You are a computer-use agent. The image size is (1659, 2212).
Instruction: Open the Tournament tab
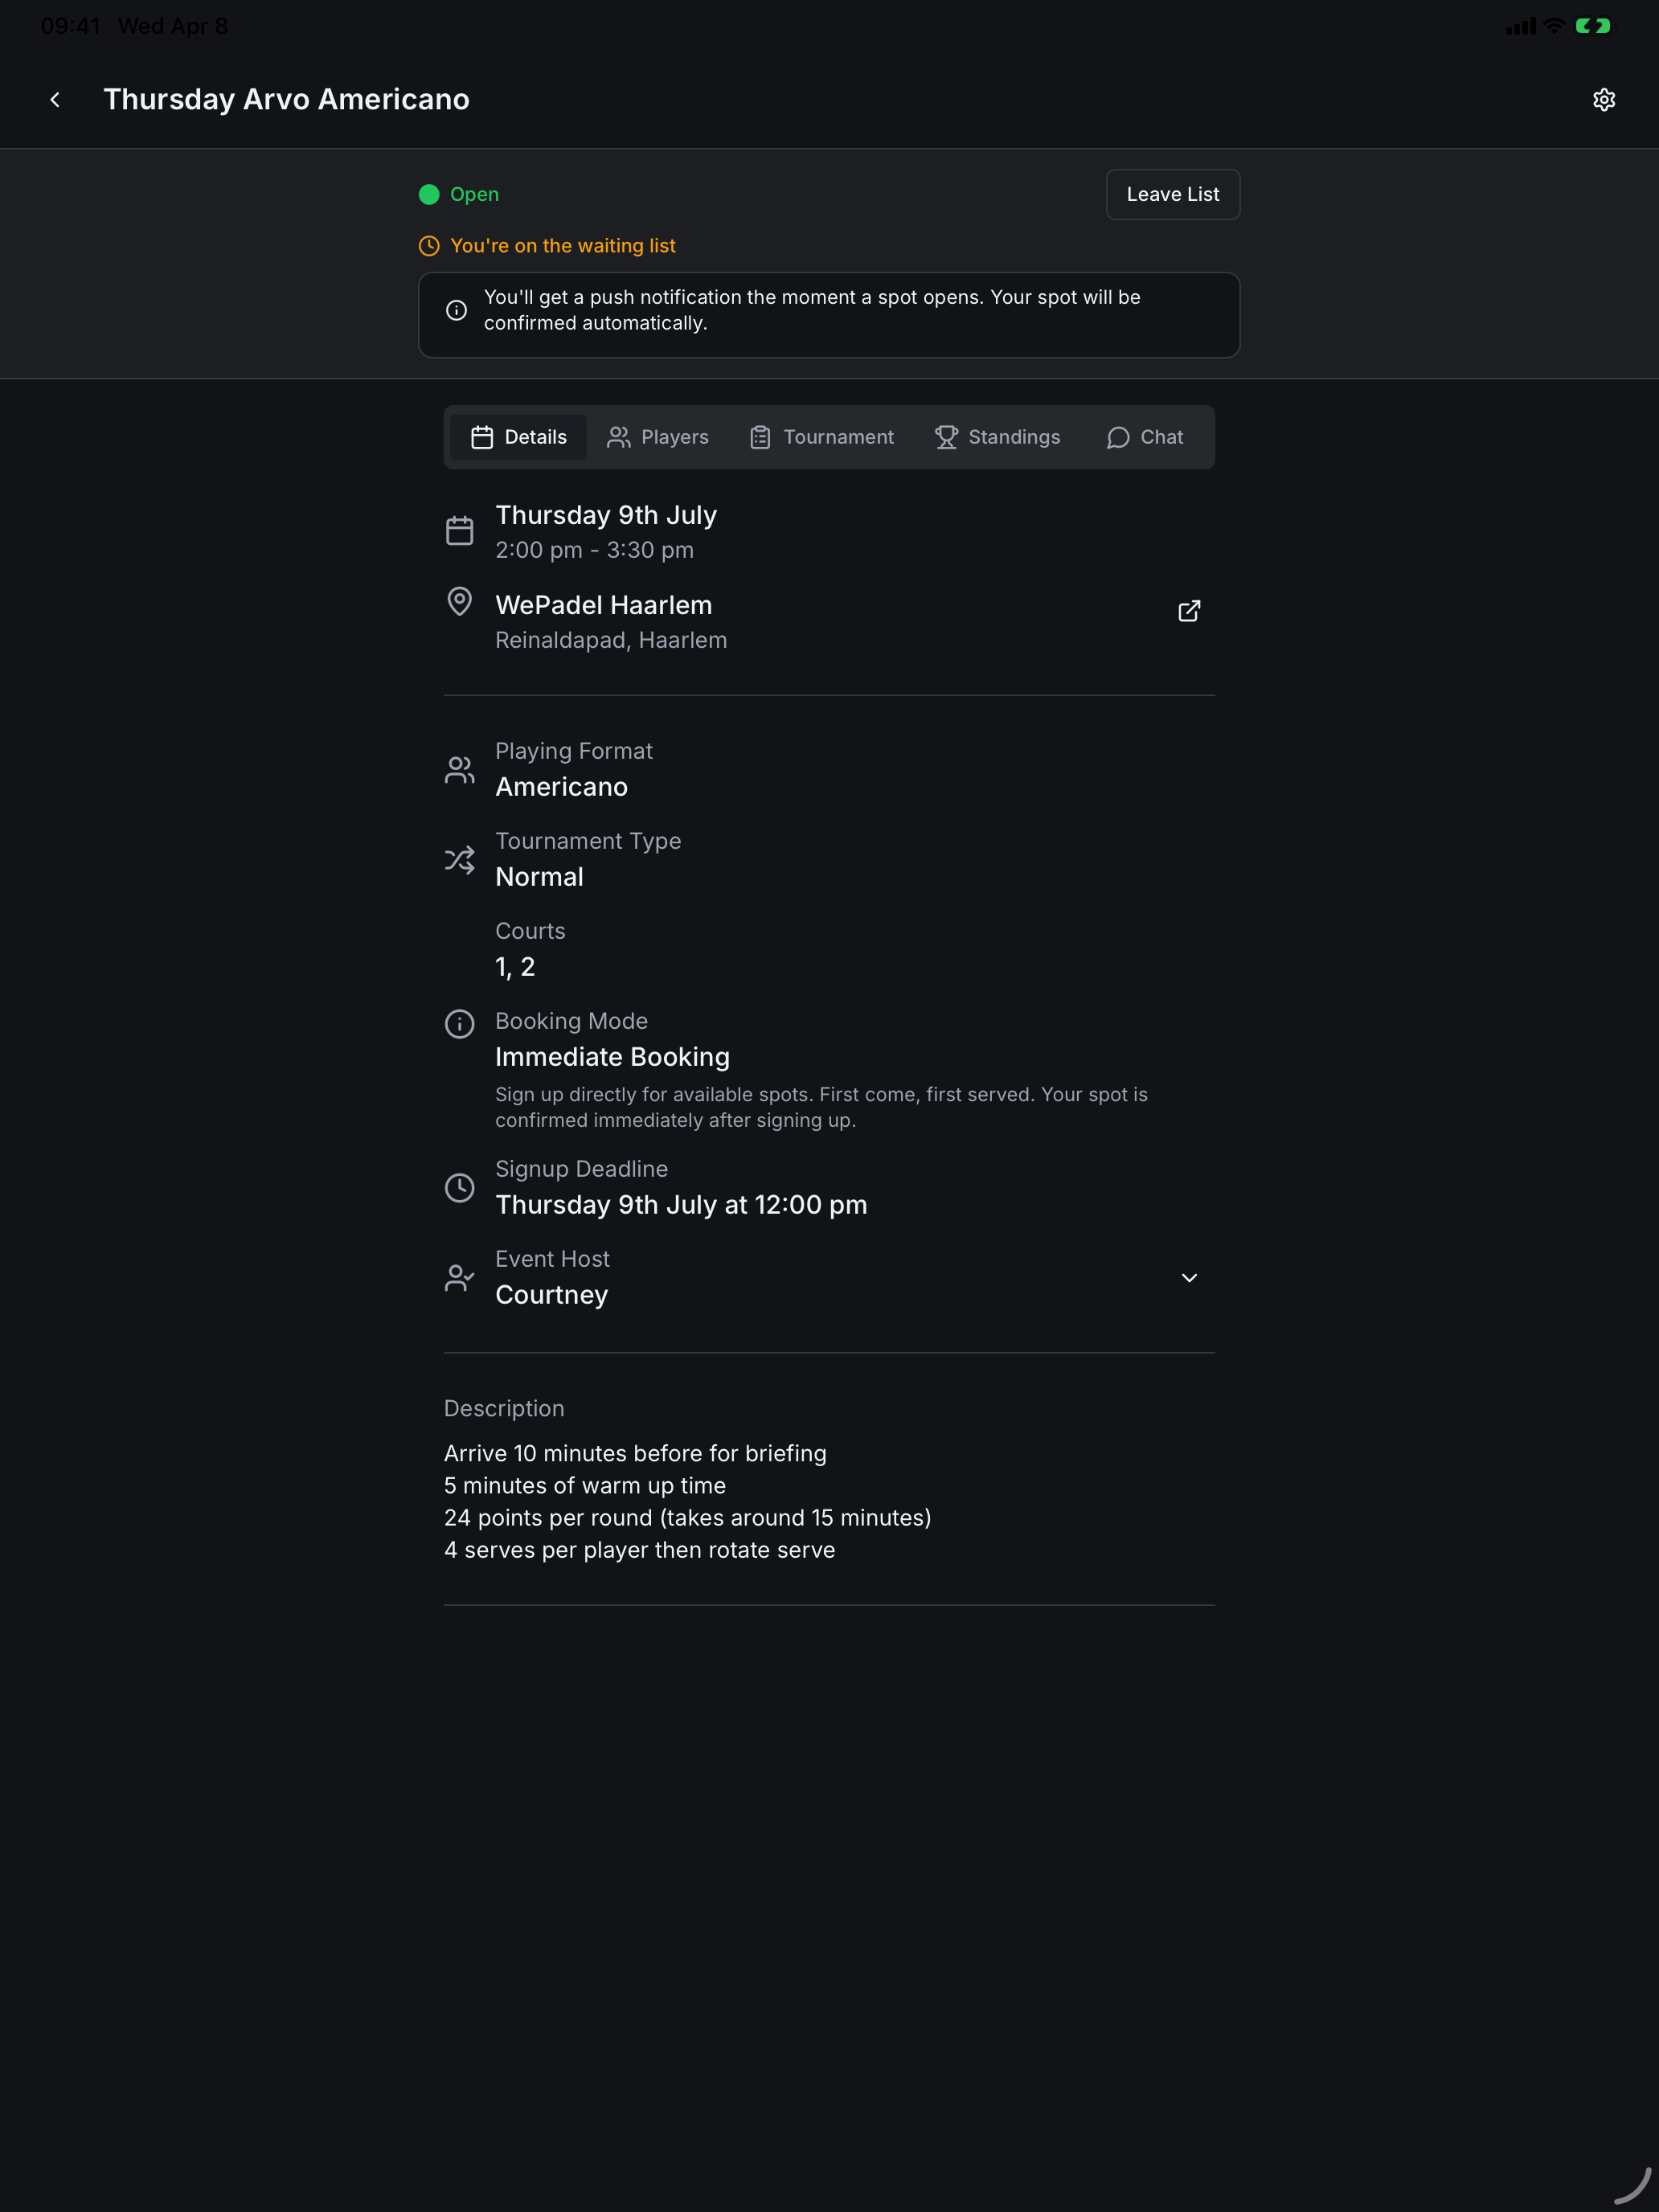tap(822, 437)
